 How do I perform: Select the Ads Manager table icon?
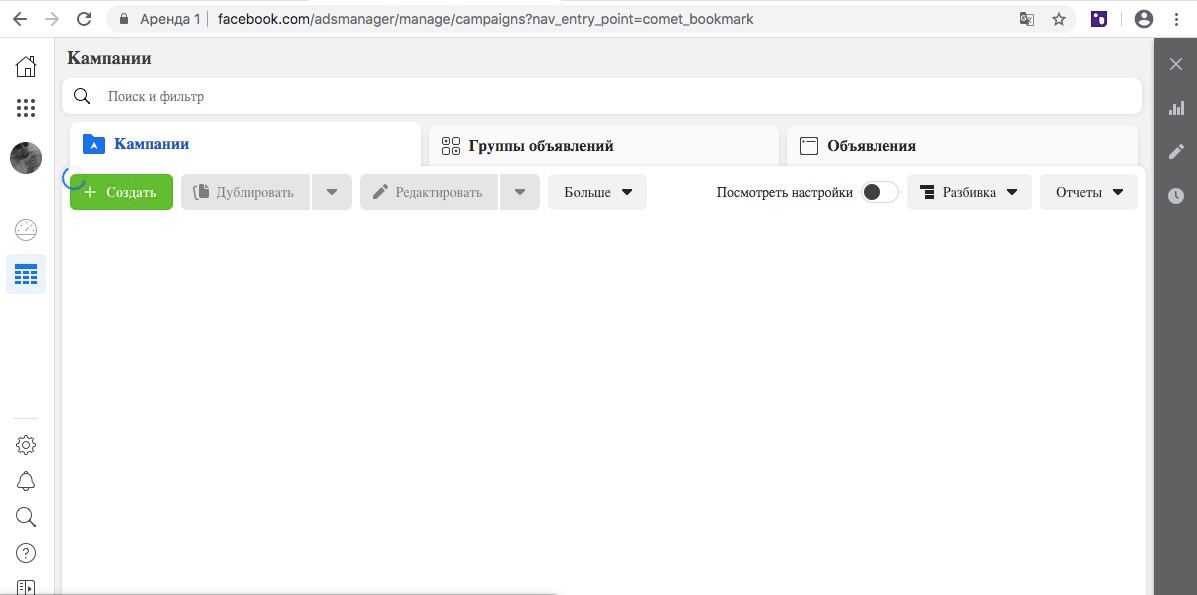coord(26,274)
